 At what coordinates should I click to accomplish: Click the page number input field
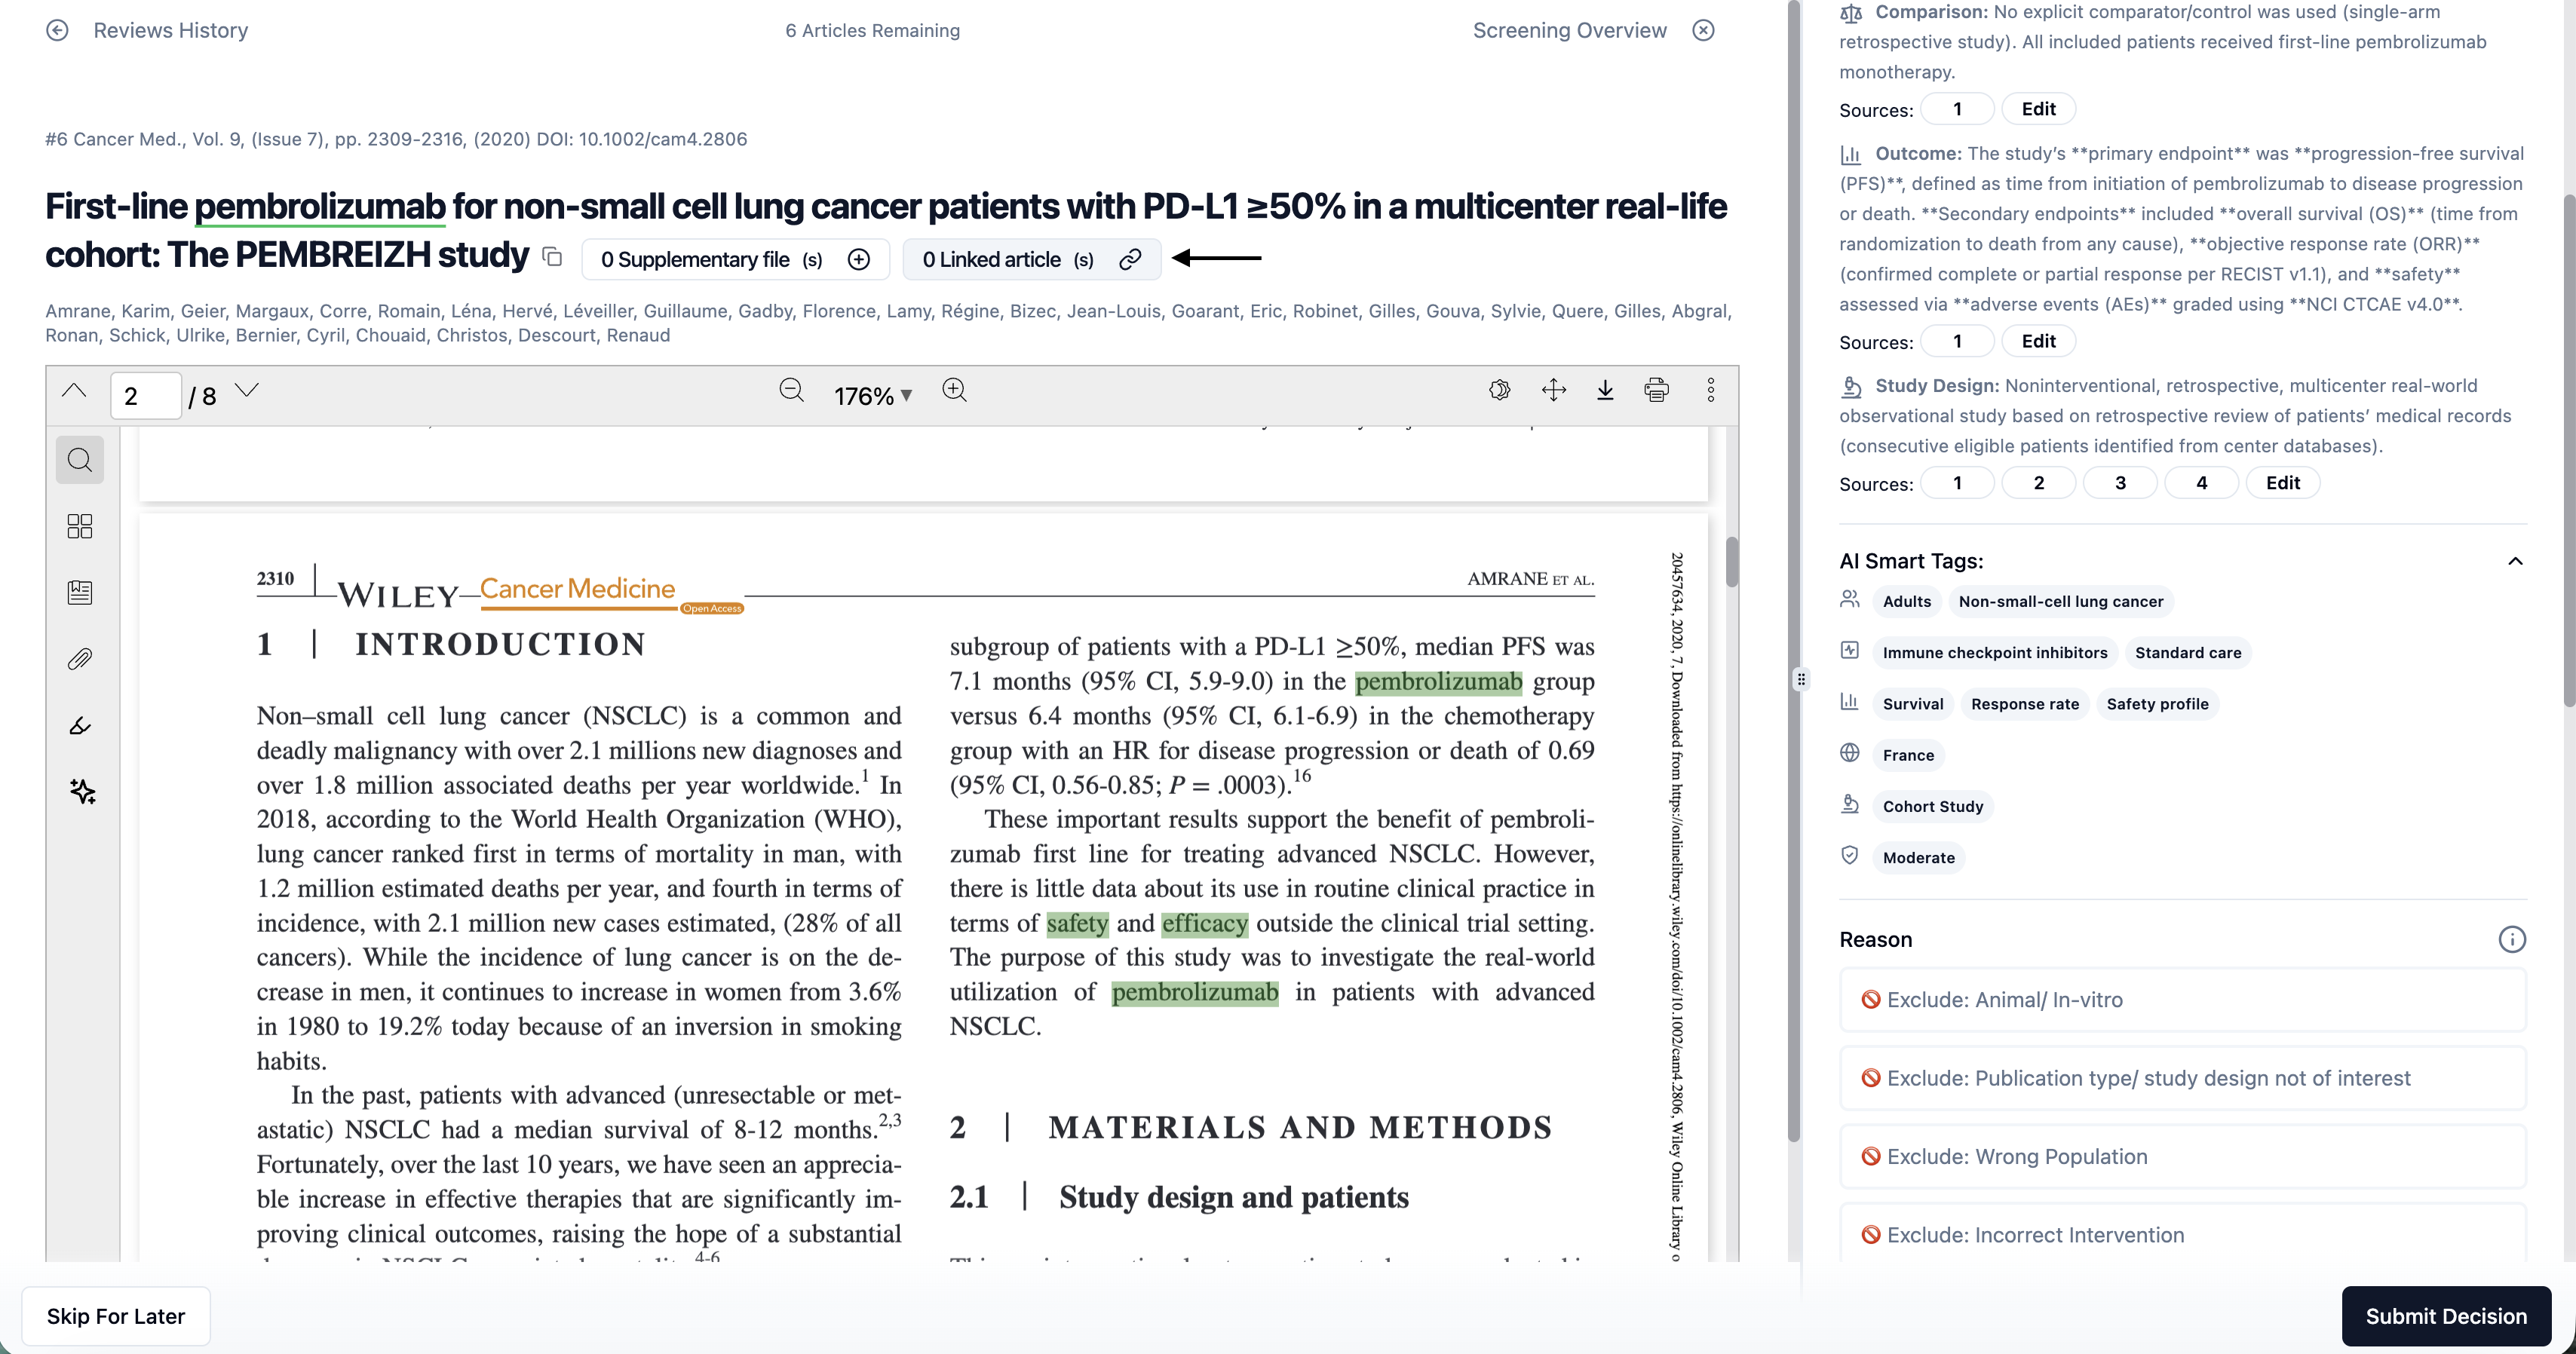(x=145, y=396)
